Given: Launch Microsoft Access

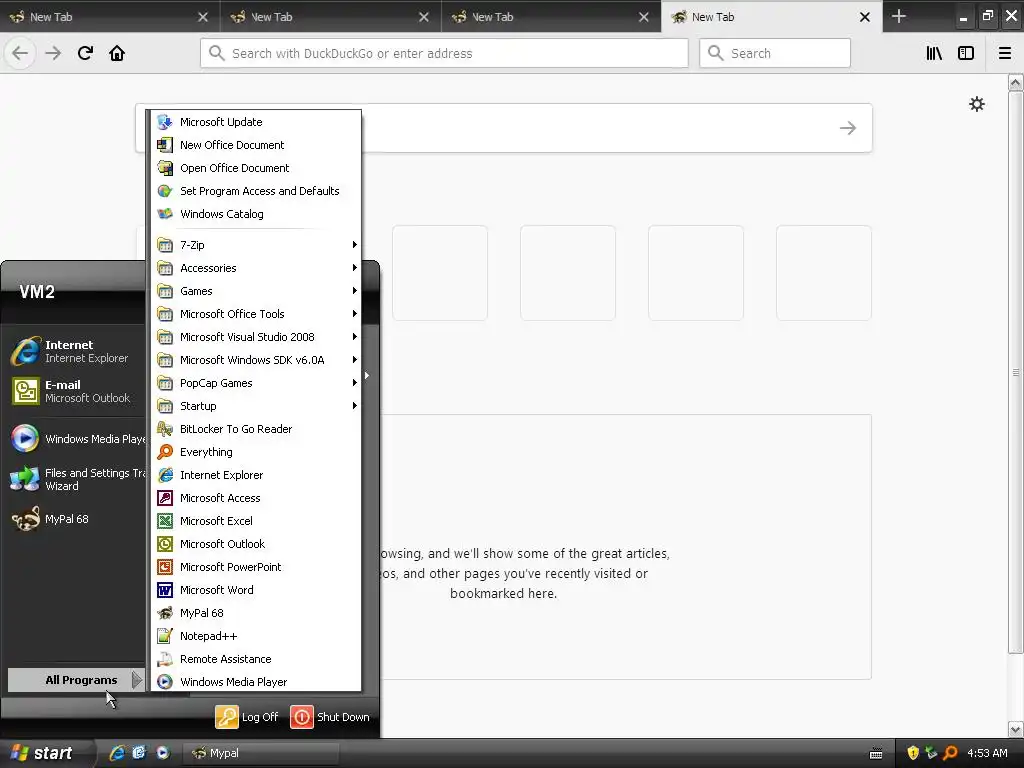Looking at the screenshot, I should (x=256, y=498).
